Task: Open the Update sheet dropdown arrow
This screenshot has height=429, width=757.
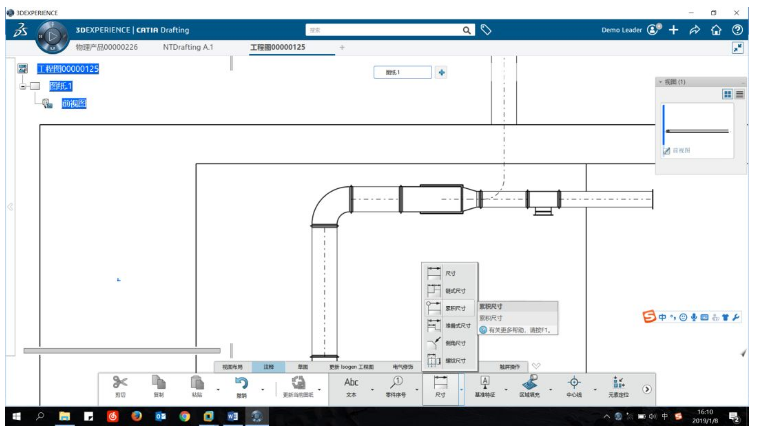Action: pos(319,389)
